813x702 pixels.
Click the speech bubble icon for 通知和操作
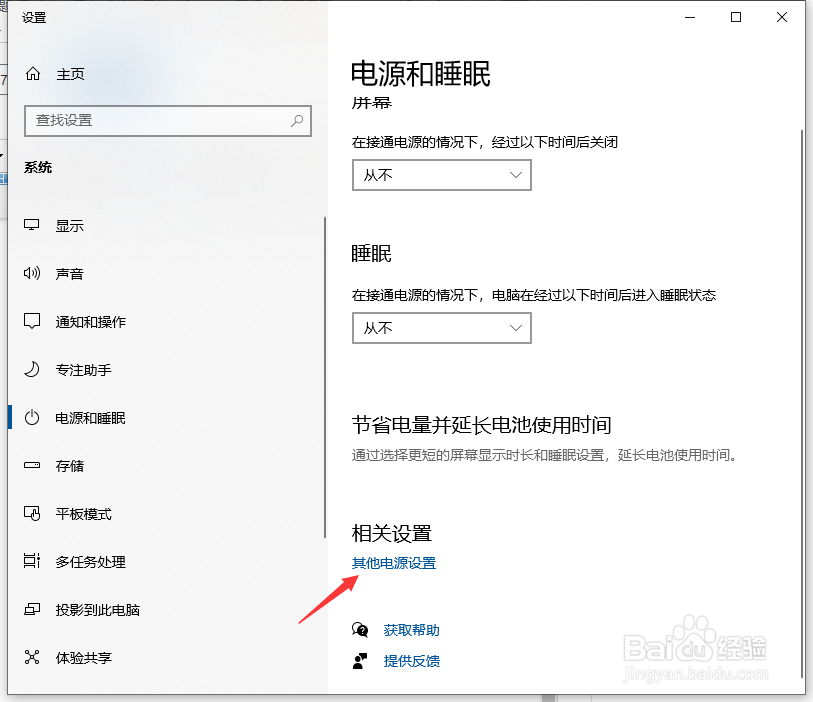click(32, 321)
